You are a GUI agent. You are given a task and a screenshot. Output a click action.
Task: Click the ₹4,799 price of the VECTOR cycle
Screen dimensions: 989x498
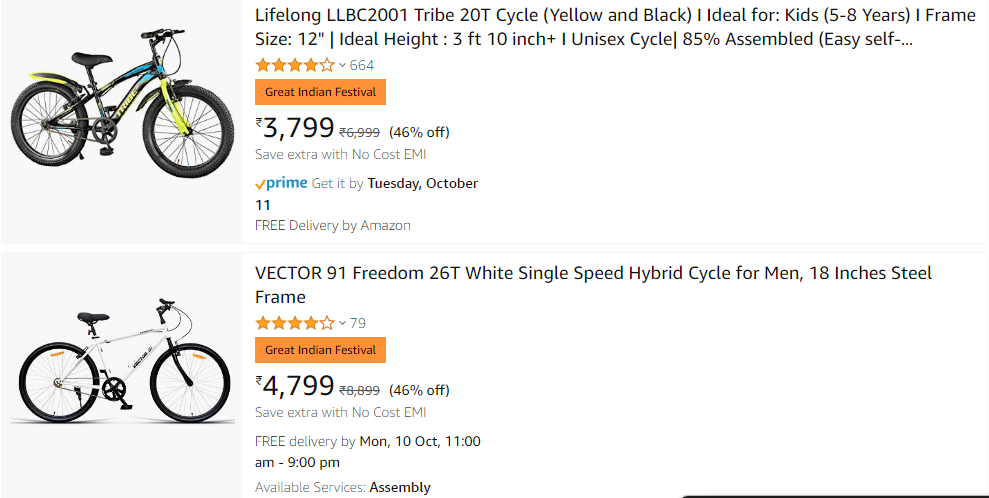pos(295,387)
